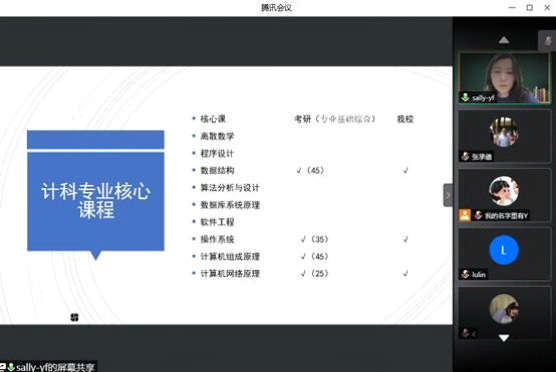Click lulin's muted microphone icon
556x372 pixels.
coord(465,274)
